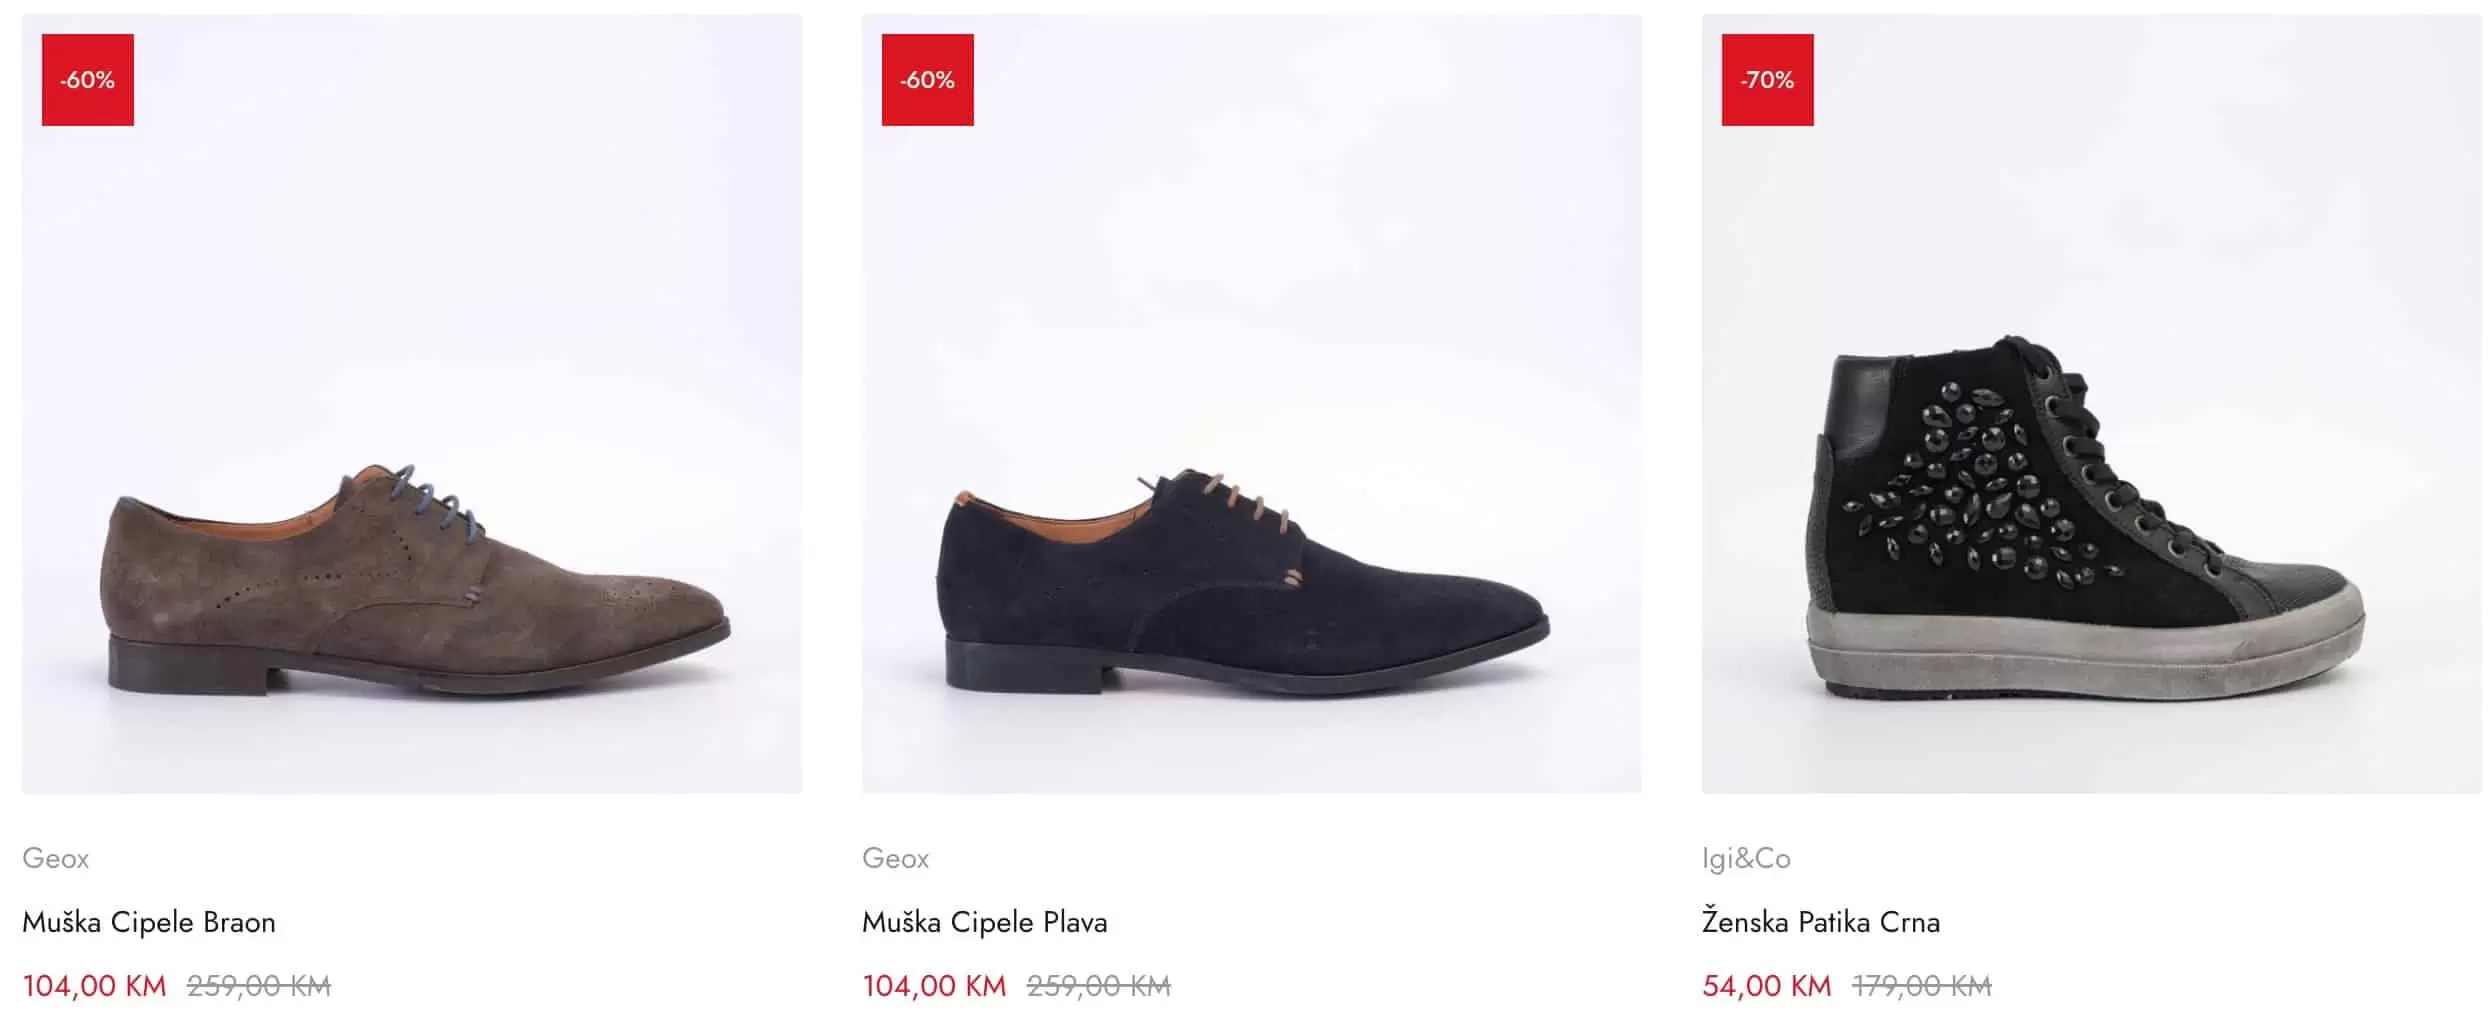Click the -60% badge on blue shoe

(x=927, y=80)
